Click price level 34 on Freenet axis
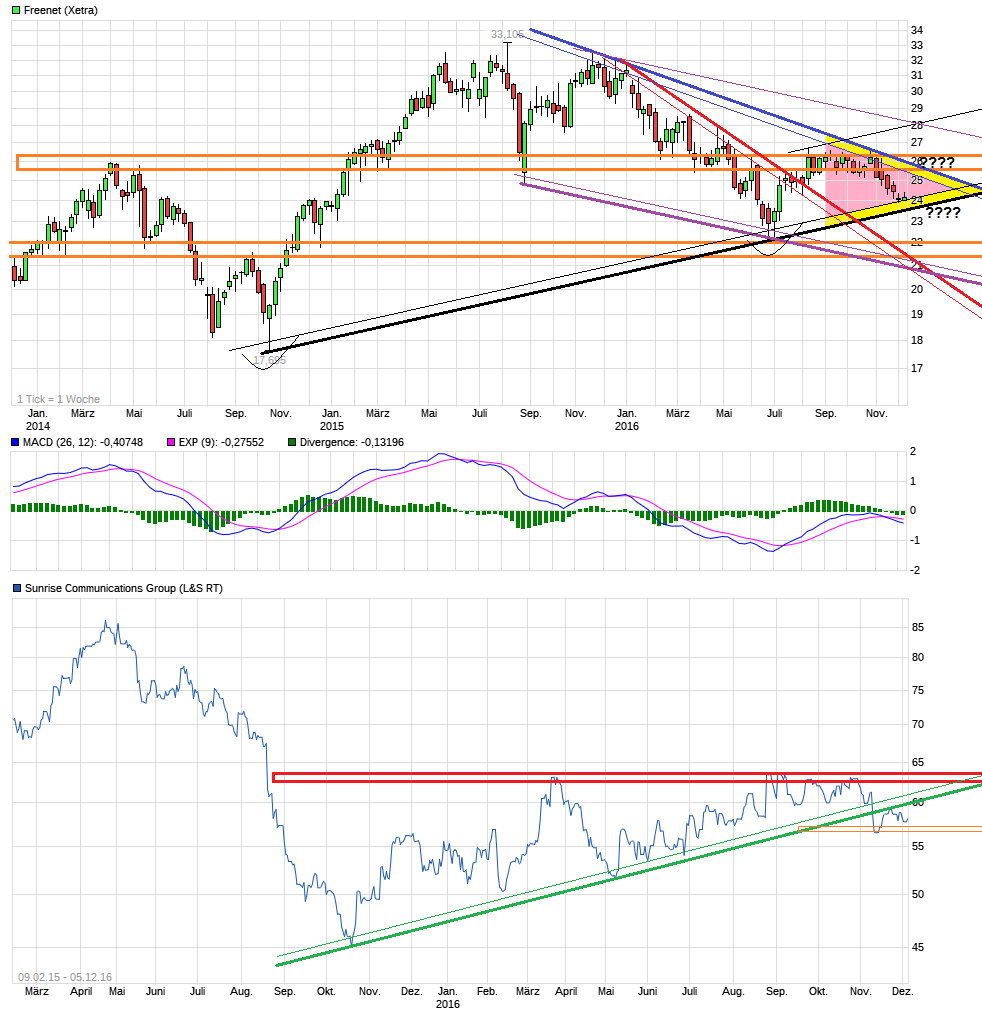Screen dimensions: 982x1028 (916, 30)
